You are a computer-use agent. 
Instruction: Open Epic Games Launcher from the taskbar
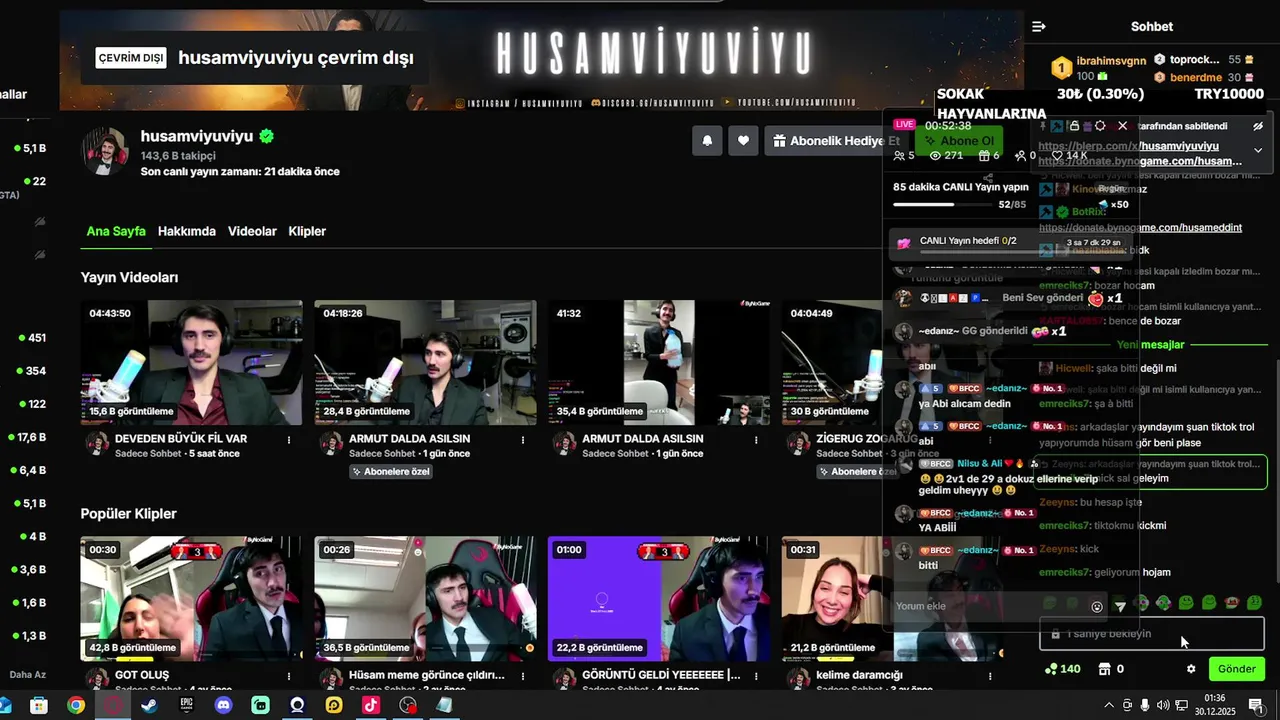pyautogui.click(x=186, y=705)
